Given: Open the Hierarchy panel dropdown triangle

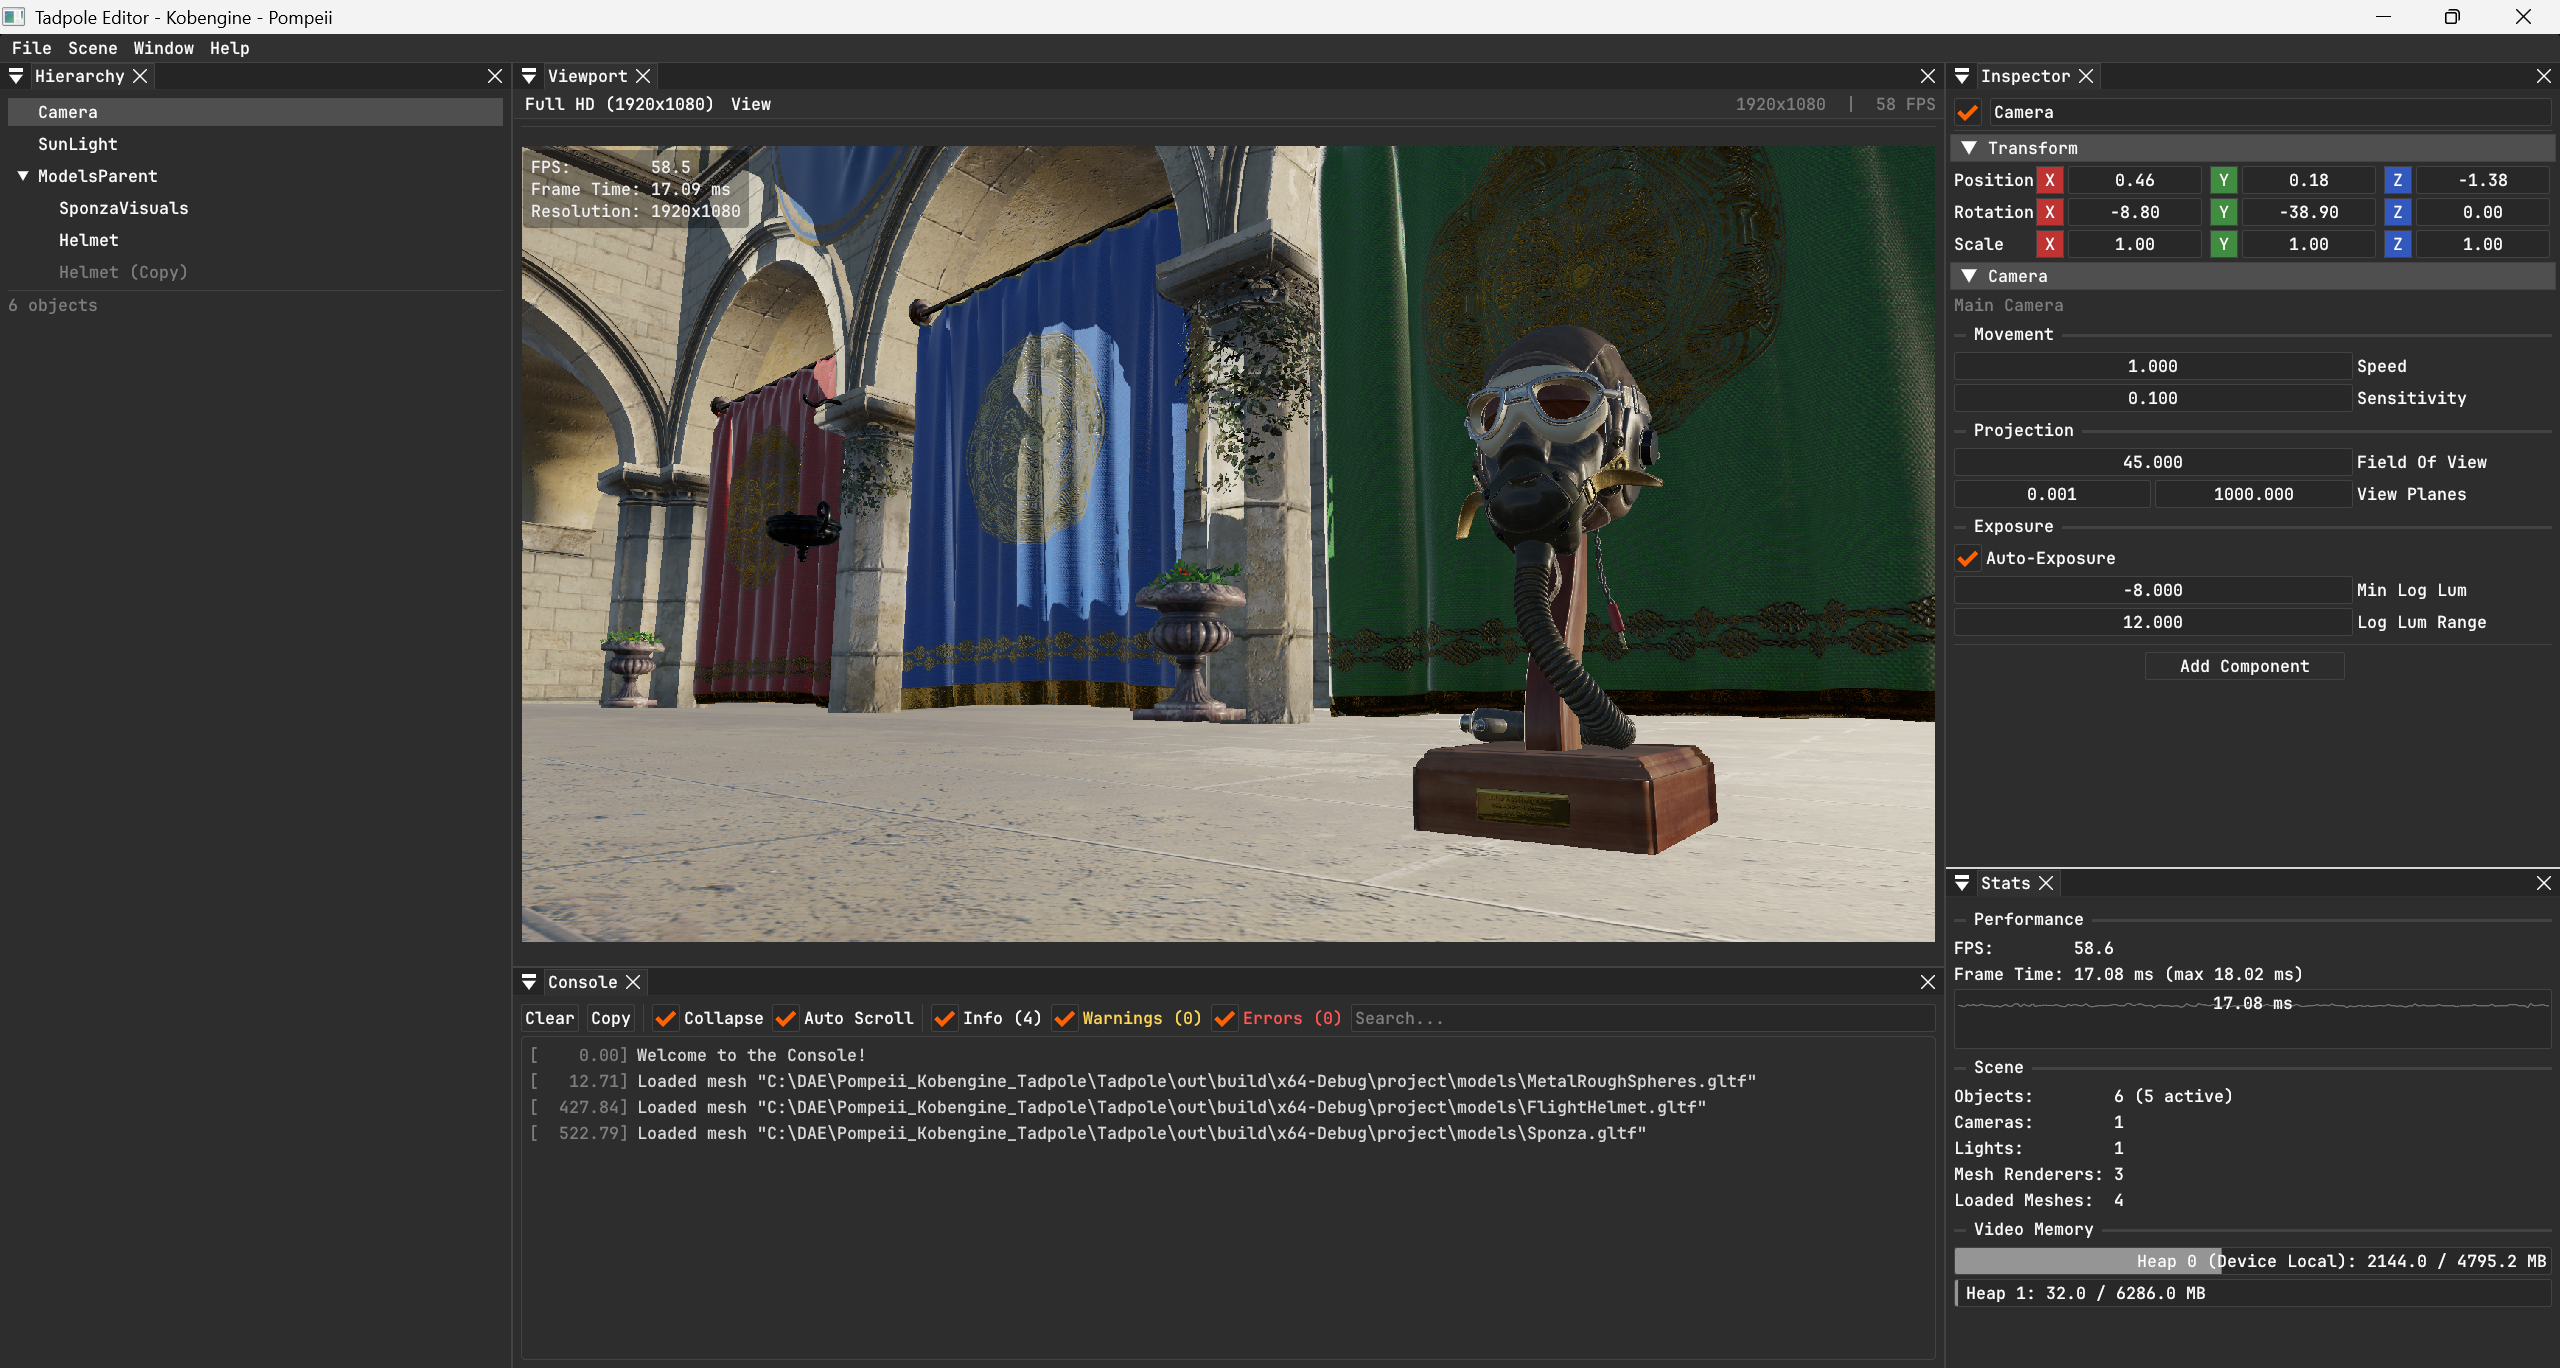Looking at the screenshot, I should (x=16, y=76).
